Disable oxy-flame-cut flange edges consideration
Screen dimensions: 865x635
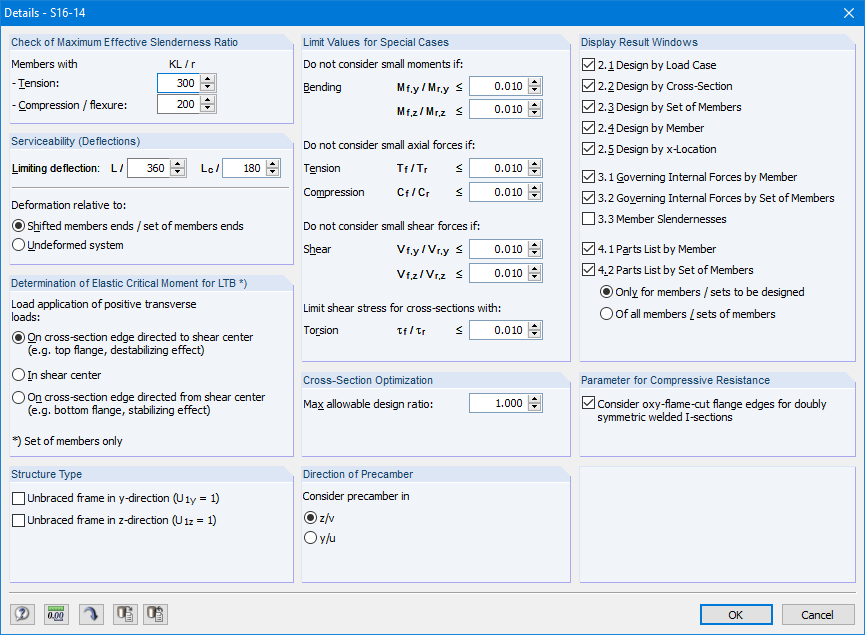coord(586,404)
